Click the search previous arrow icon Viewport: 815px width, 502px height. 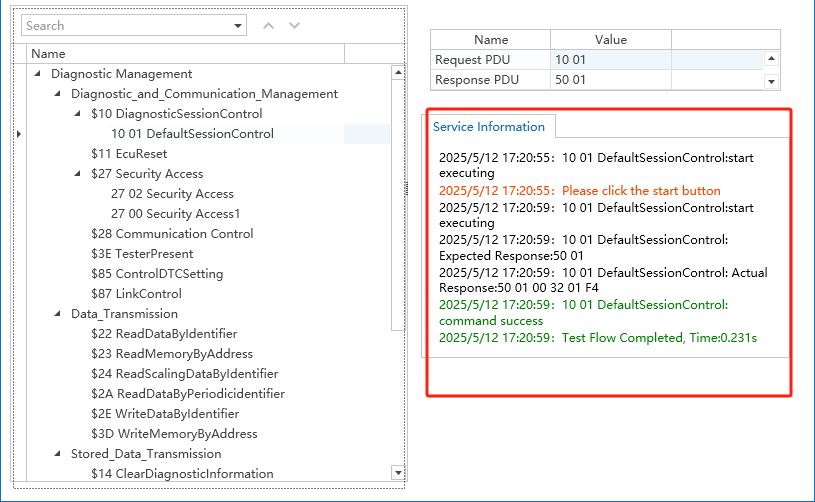tap(268, 26)
